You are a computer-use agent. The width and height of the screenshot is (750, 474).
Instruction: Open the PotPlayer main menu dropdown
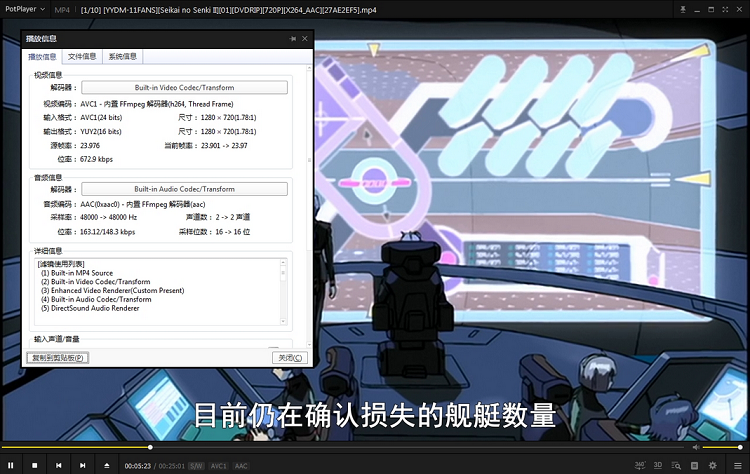(25, 9)
